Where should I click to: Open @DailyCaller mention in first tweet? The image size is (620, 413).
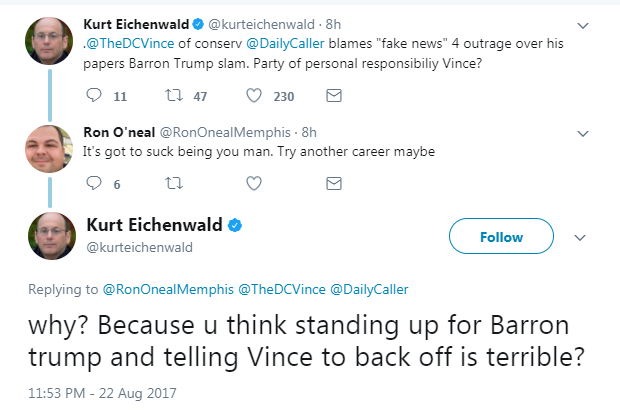tap(285, 43)
